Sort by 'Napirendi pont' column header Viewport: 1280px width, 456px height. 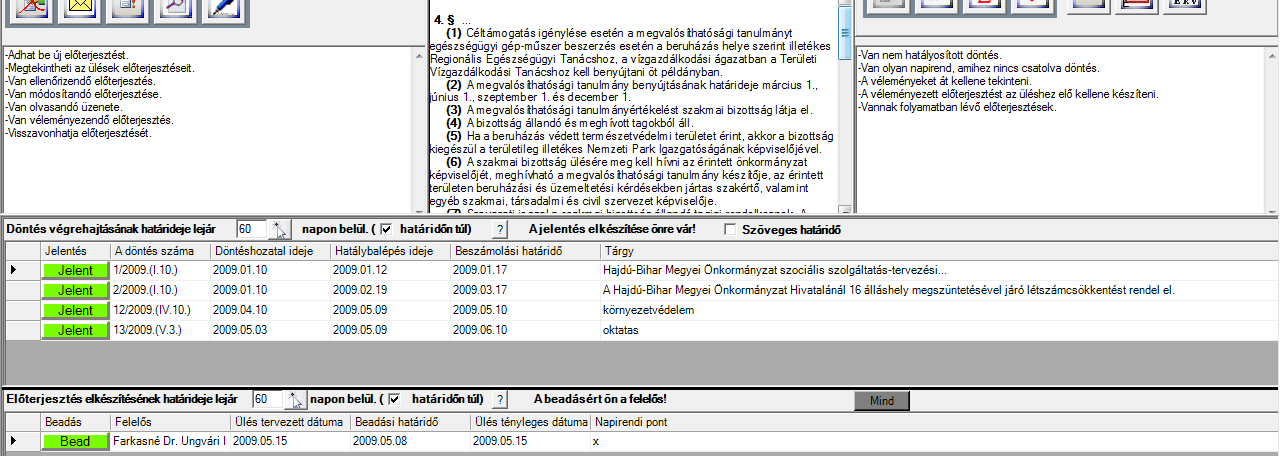pos(934,421)
